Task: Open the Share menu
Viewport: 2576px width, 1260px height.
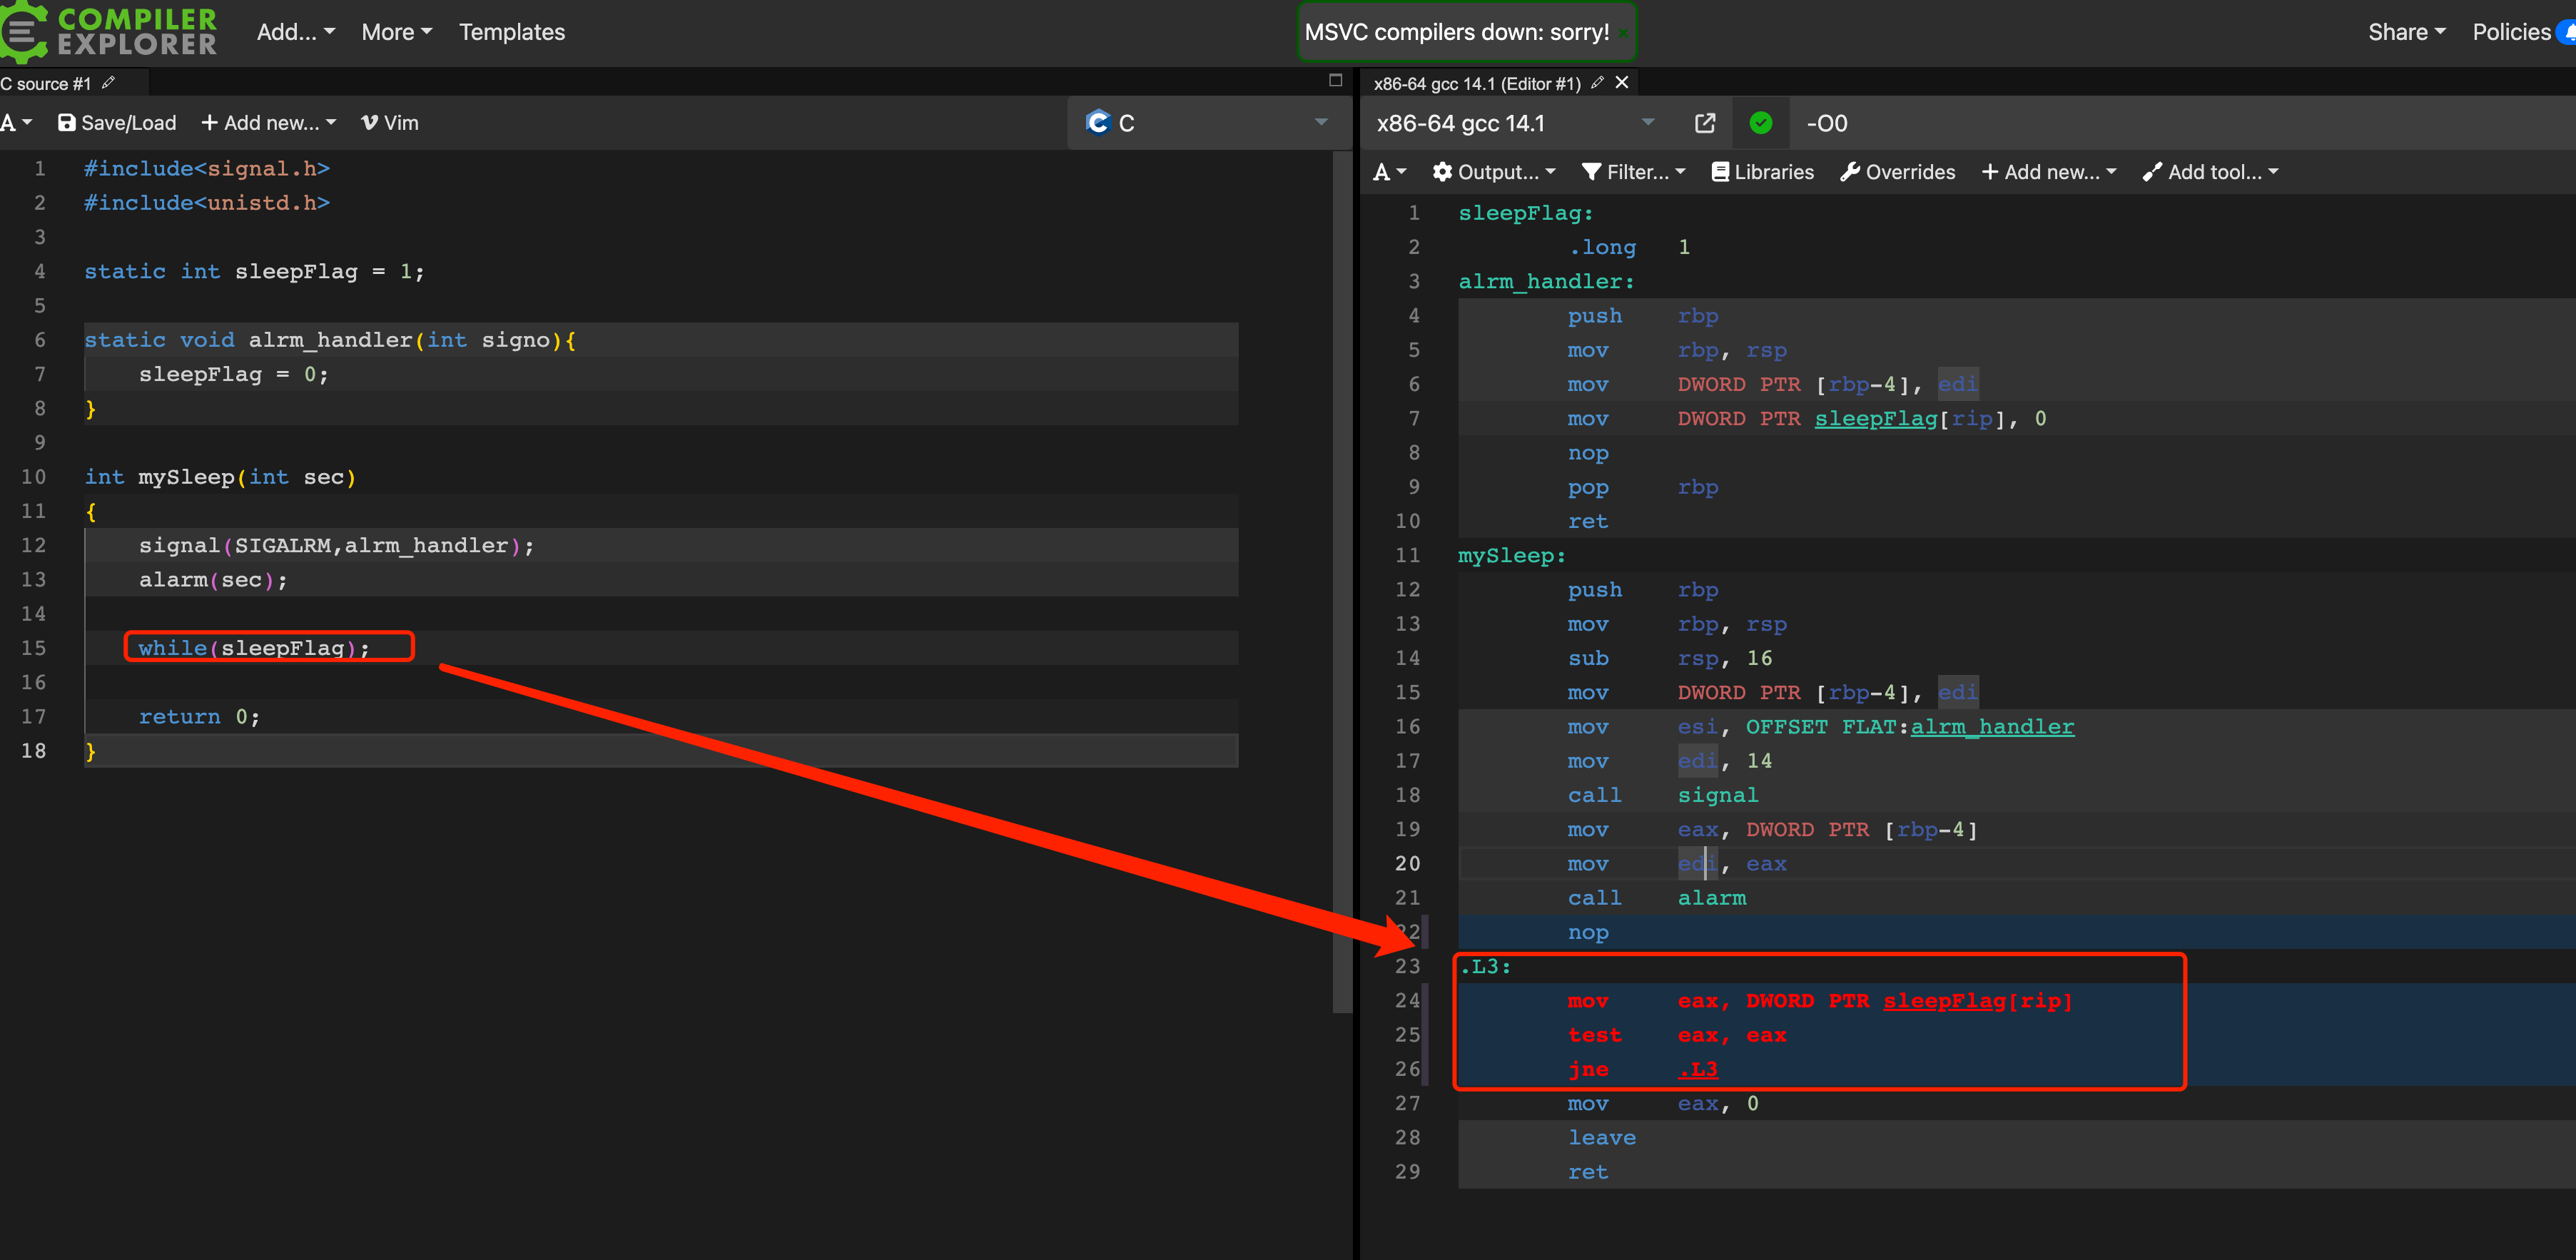Action: click(x=2406, y=32)
